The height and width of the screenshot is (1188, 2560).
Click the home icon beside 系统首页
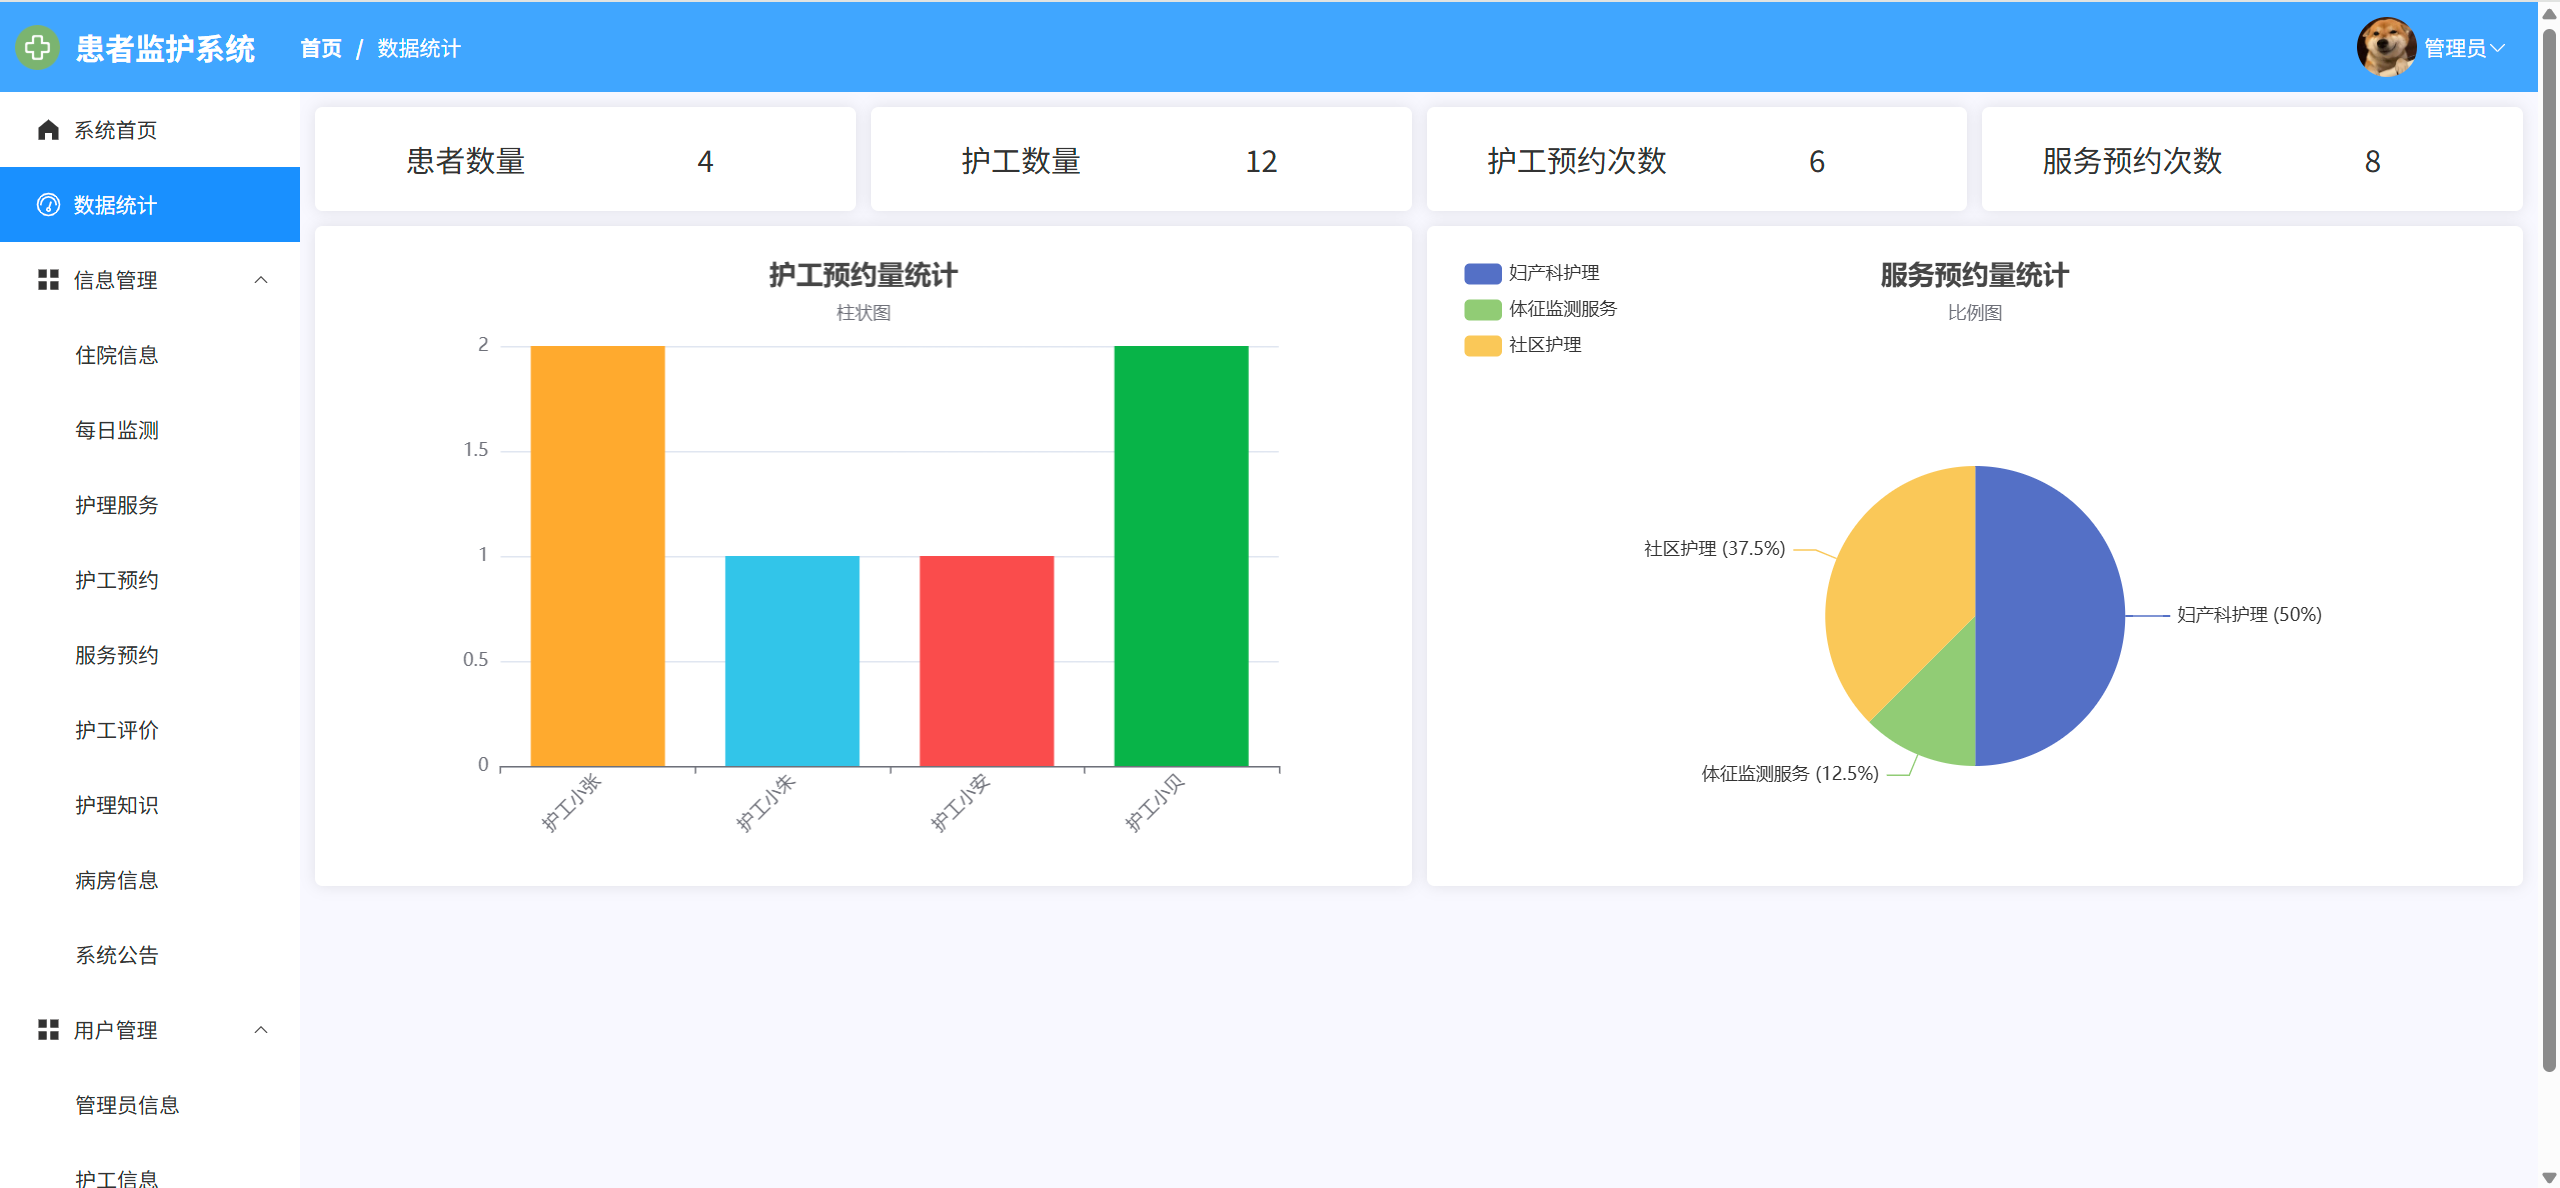pos(48,130)
